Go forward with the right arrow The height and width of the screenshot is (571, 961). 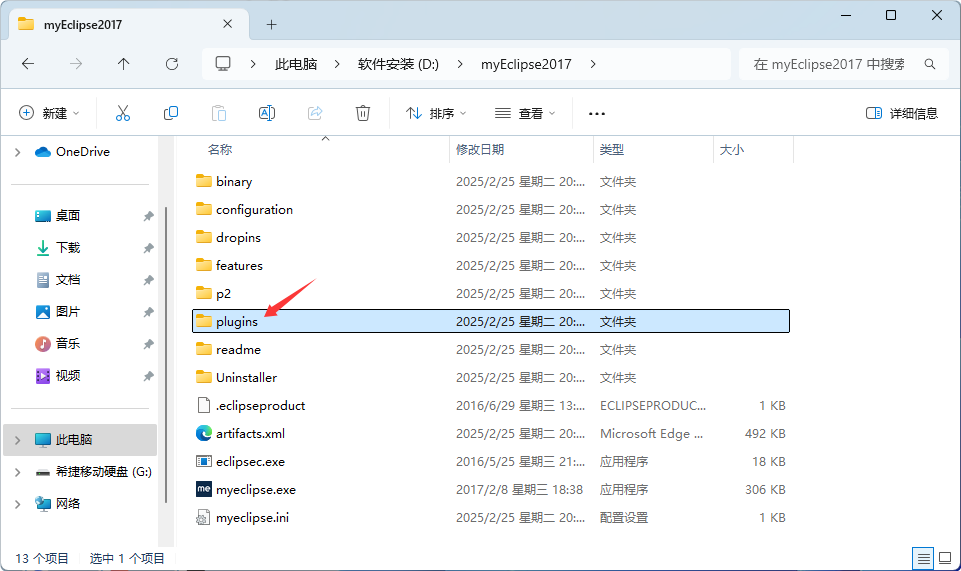click(x=76, y=64)
